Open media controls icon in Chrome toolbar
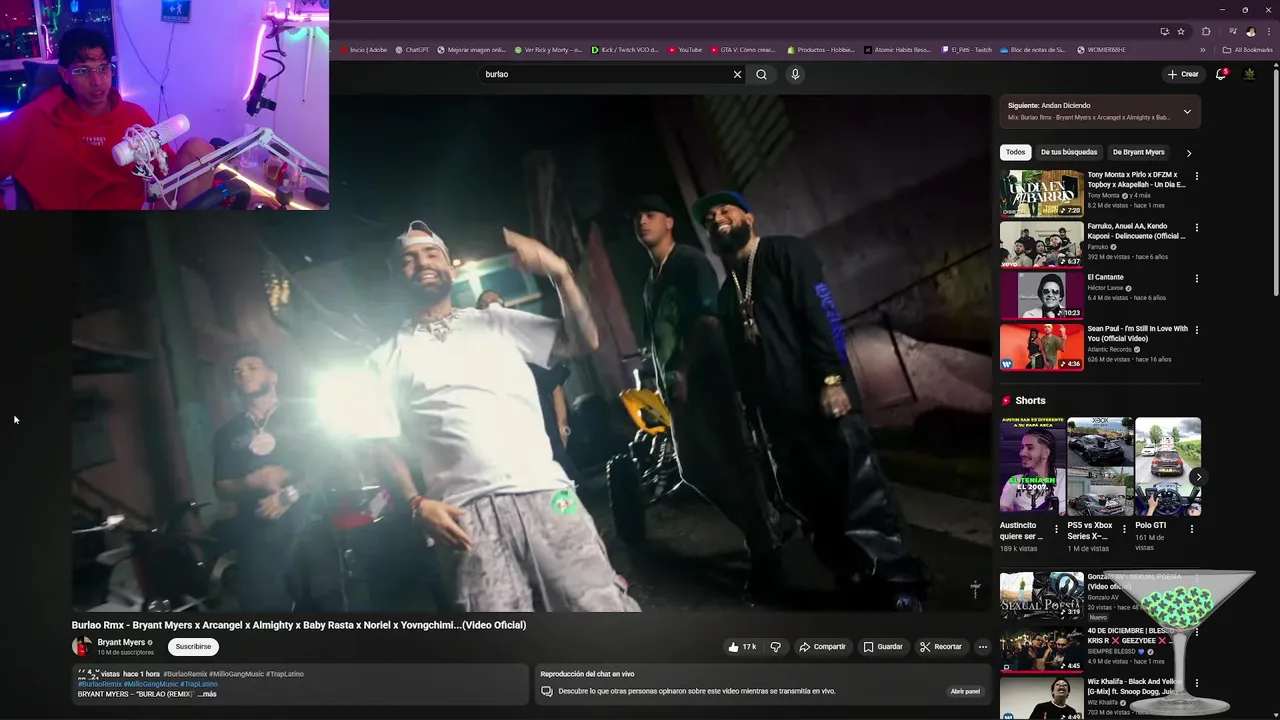This screenshot has height=720, width=1280. 1231,31
